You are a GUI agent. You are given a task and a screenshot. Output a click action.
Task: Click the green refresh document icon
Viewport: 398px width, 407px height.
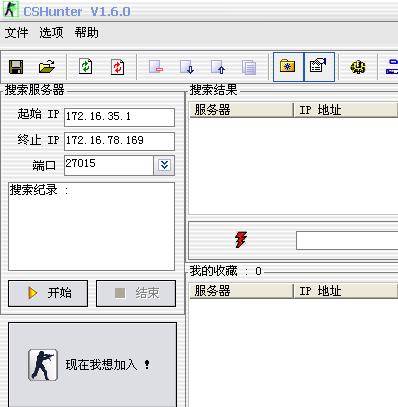tap(86, 67)
